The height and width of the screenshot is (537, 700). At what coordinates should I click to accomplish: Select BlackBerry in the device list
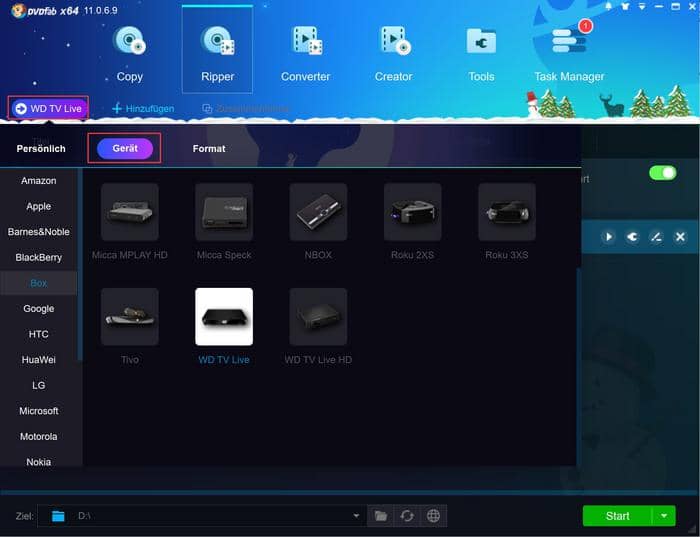tap(39, 258)
